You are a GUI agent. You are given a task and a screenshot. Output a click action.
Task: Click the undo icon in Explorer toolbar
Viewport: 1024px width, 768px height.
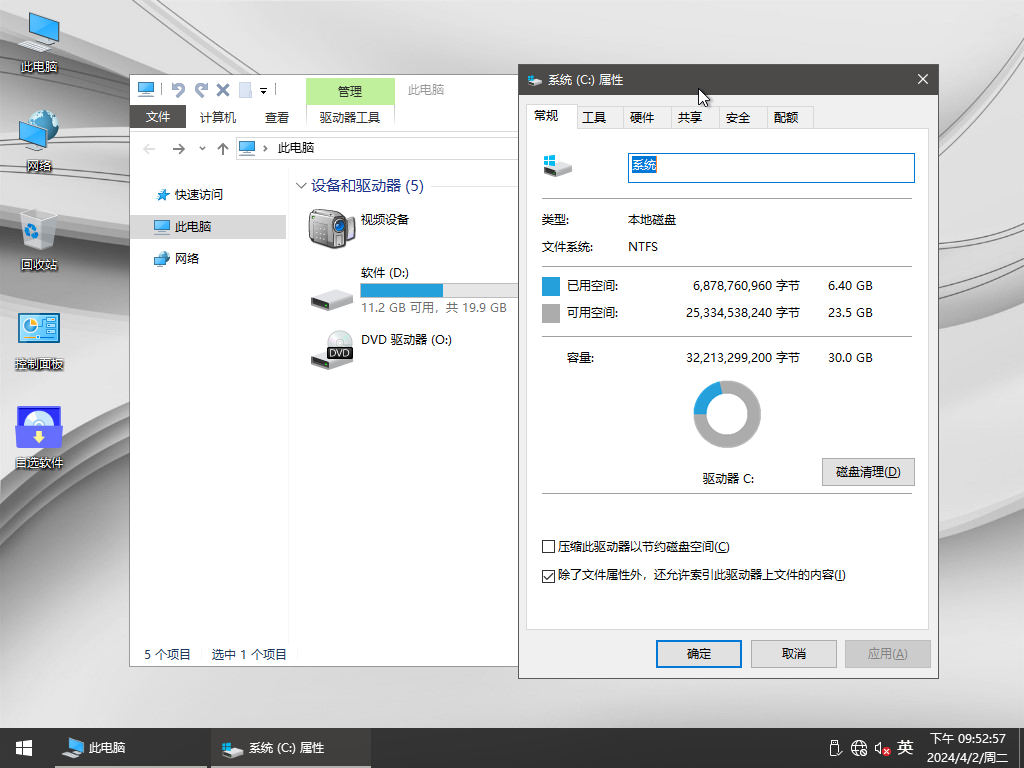click(x=179, y=90)
